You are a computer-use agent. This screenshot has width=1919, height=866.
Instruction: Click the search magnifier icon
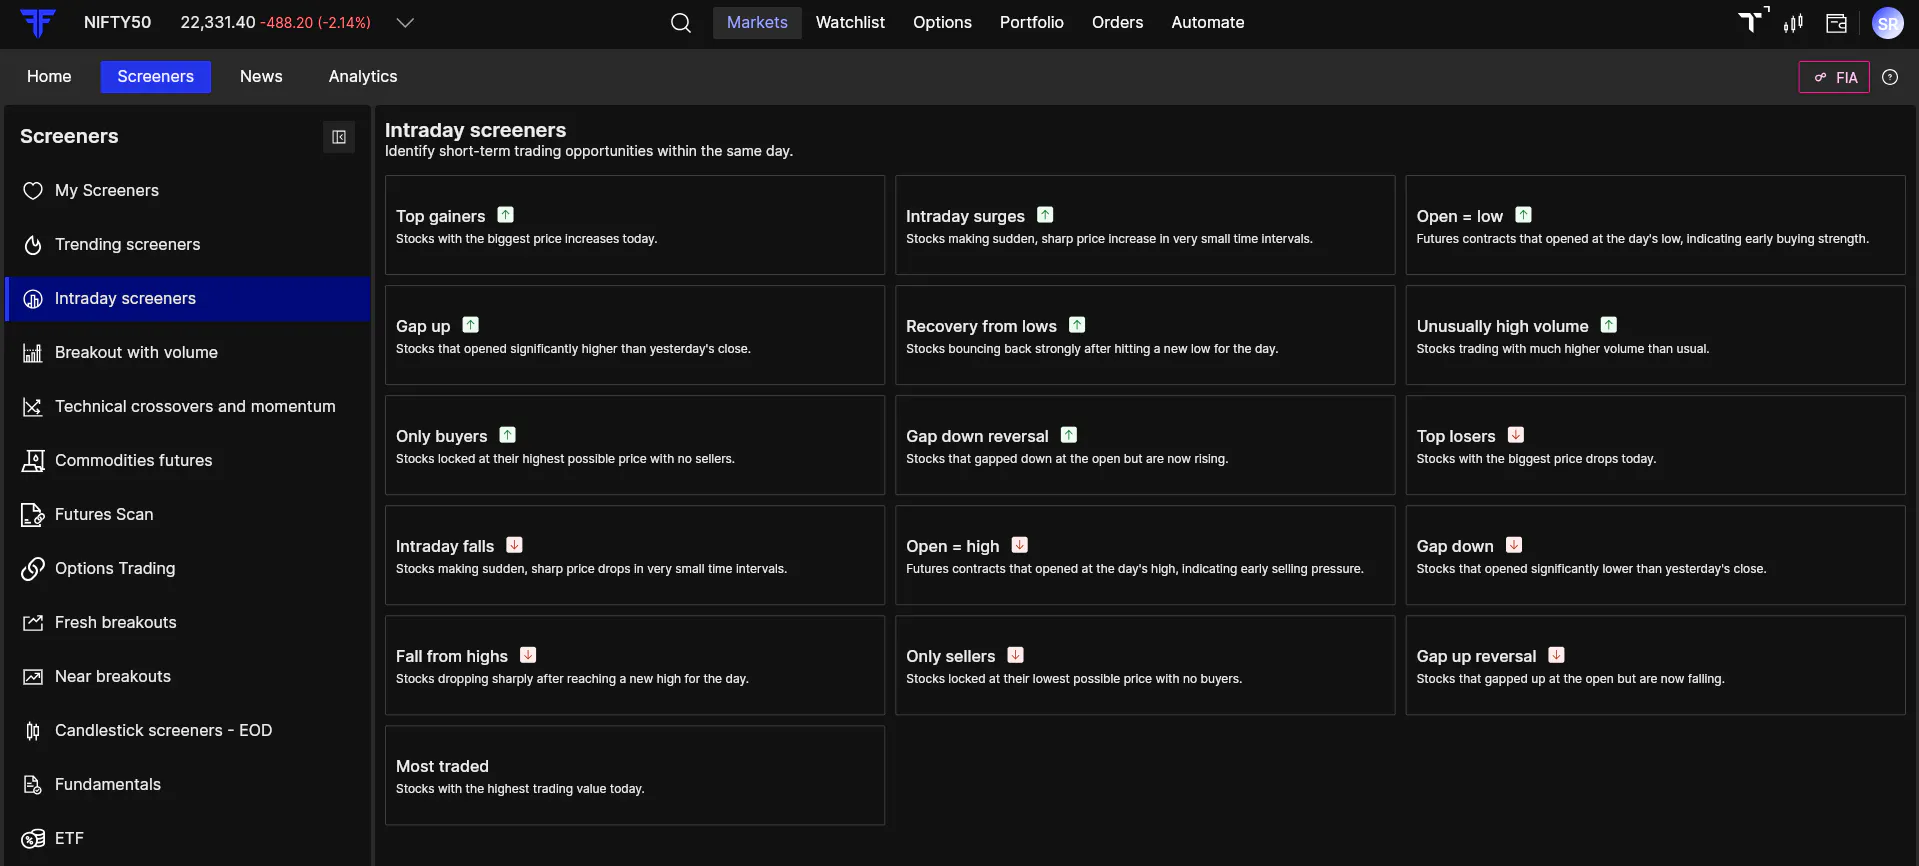(681, 23)
